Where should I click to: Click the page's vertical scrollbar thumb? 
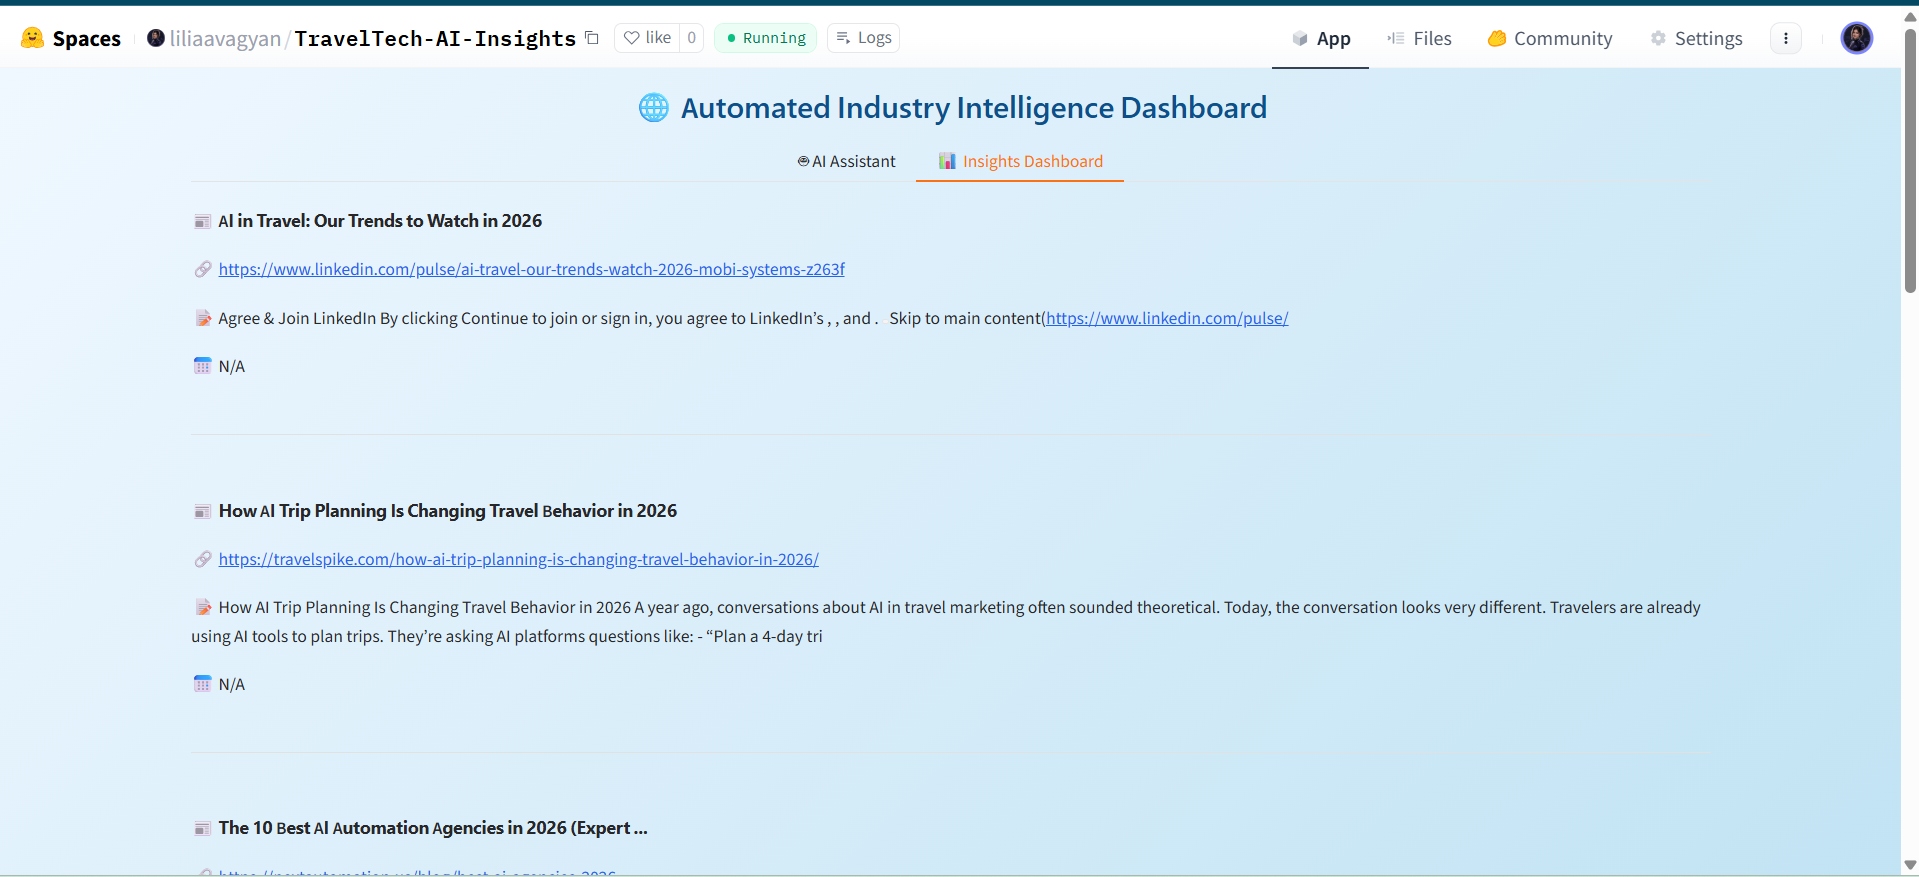(x=1910, y=160)
